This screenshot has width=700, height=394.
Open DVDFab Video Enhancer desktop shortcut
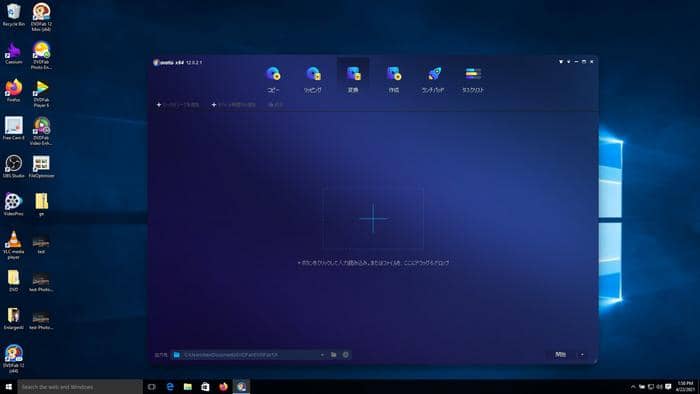tap(41, 131)
